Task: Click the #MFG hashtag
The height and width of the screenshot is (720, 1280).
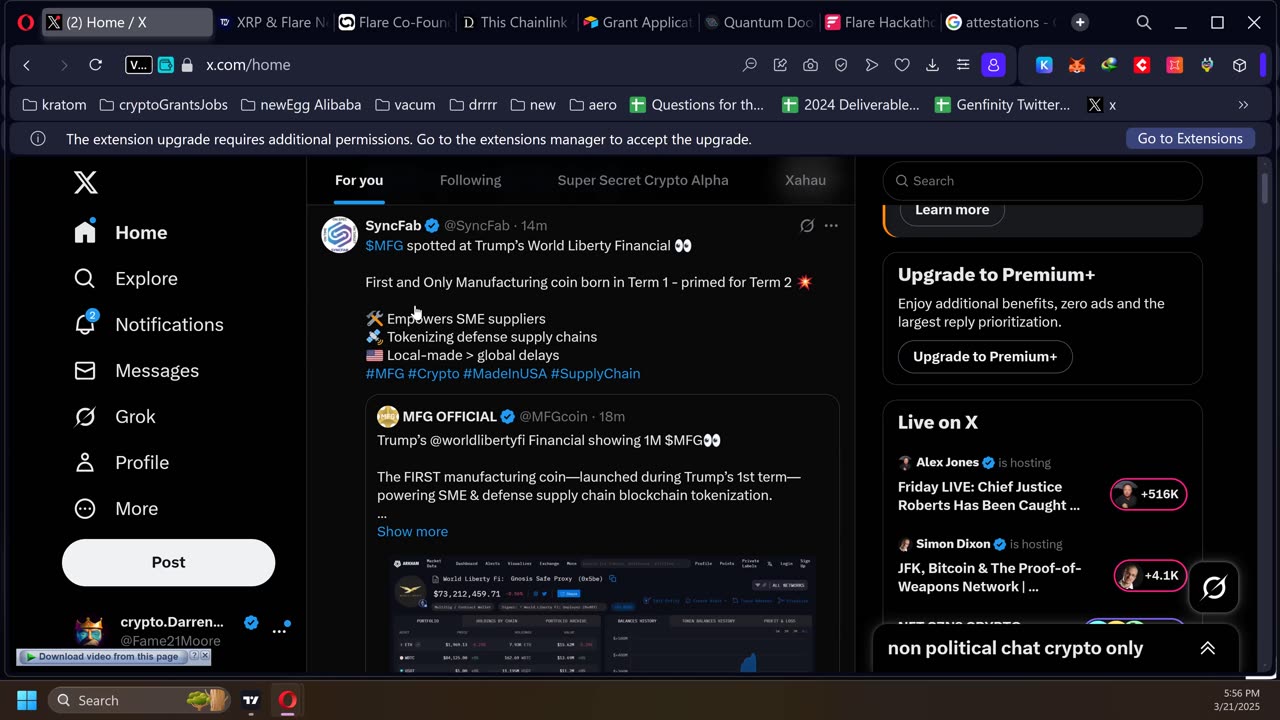Action: tap(385, 373)
